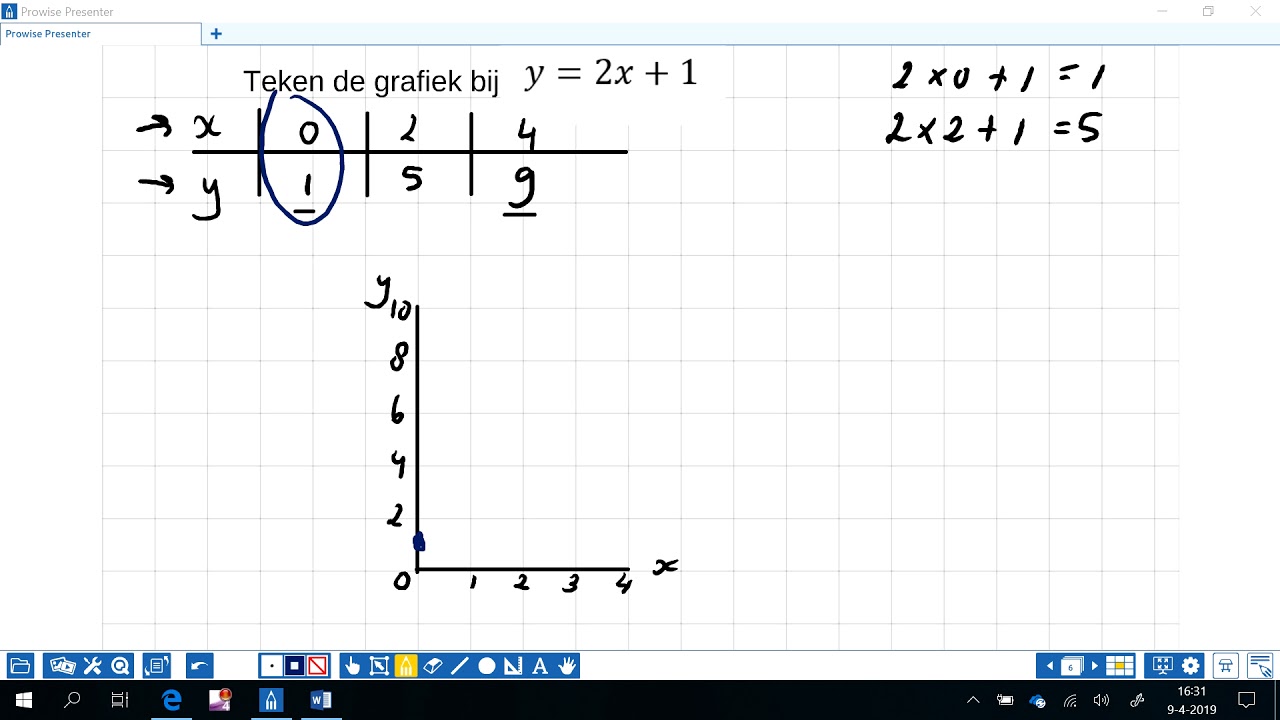Click the battery status tray icon
This screenshot has height=720, width=1280.
point(1005,700)
